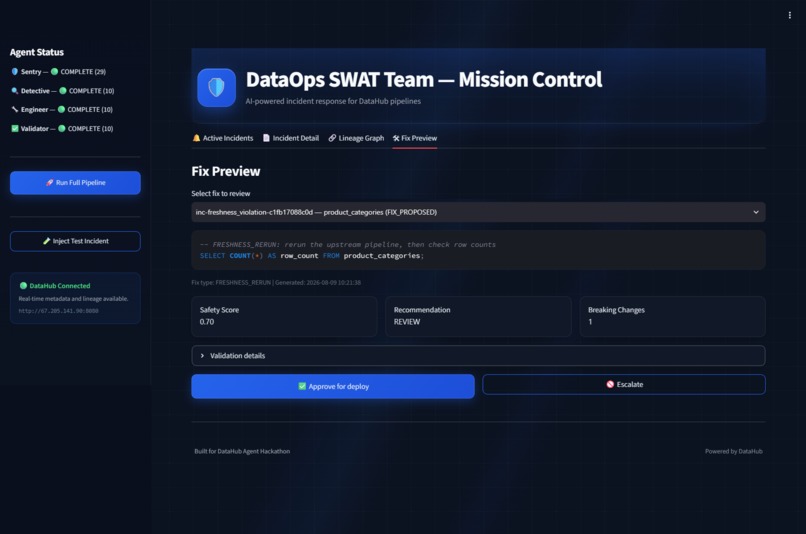Inject a test incident
This screenshot has height=534, width=806.
[x=75, y=241]
